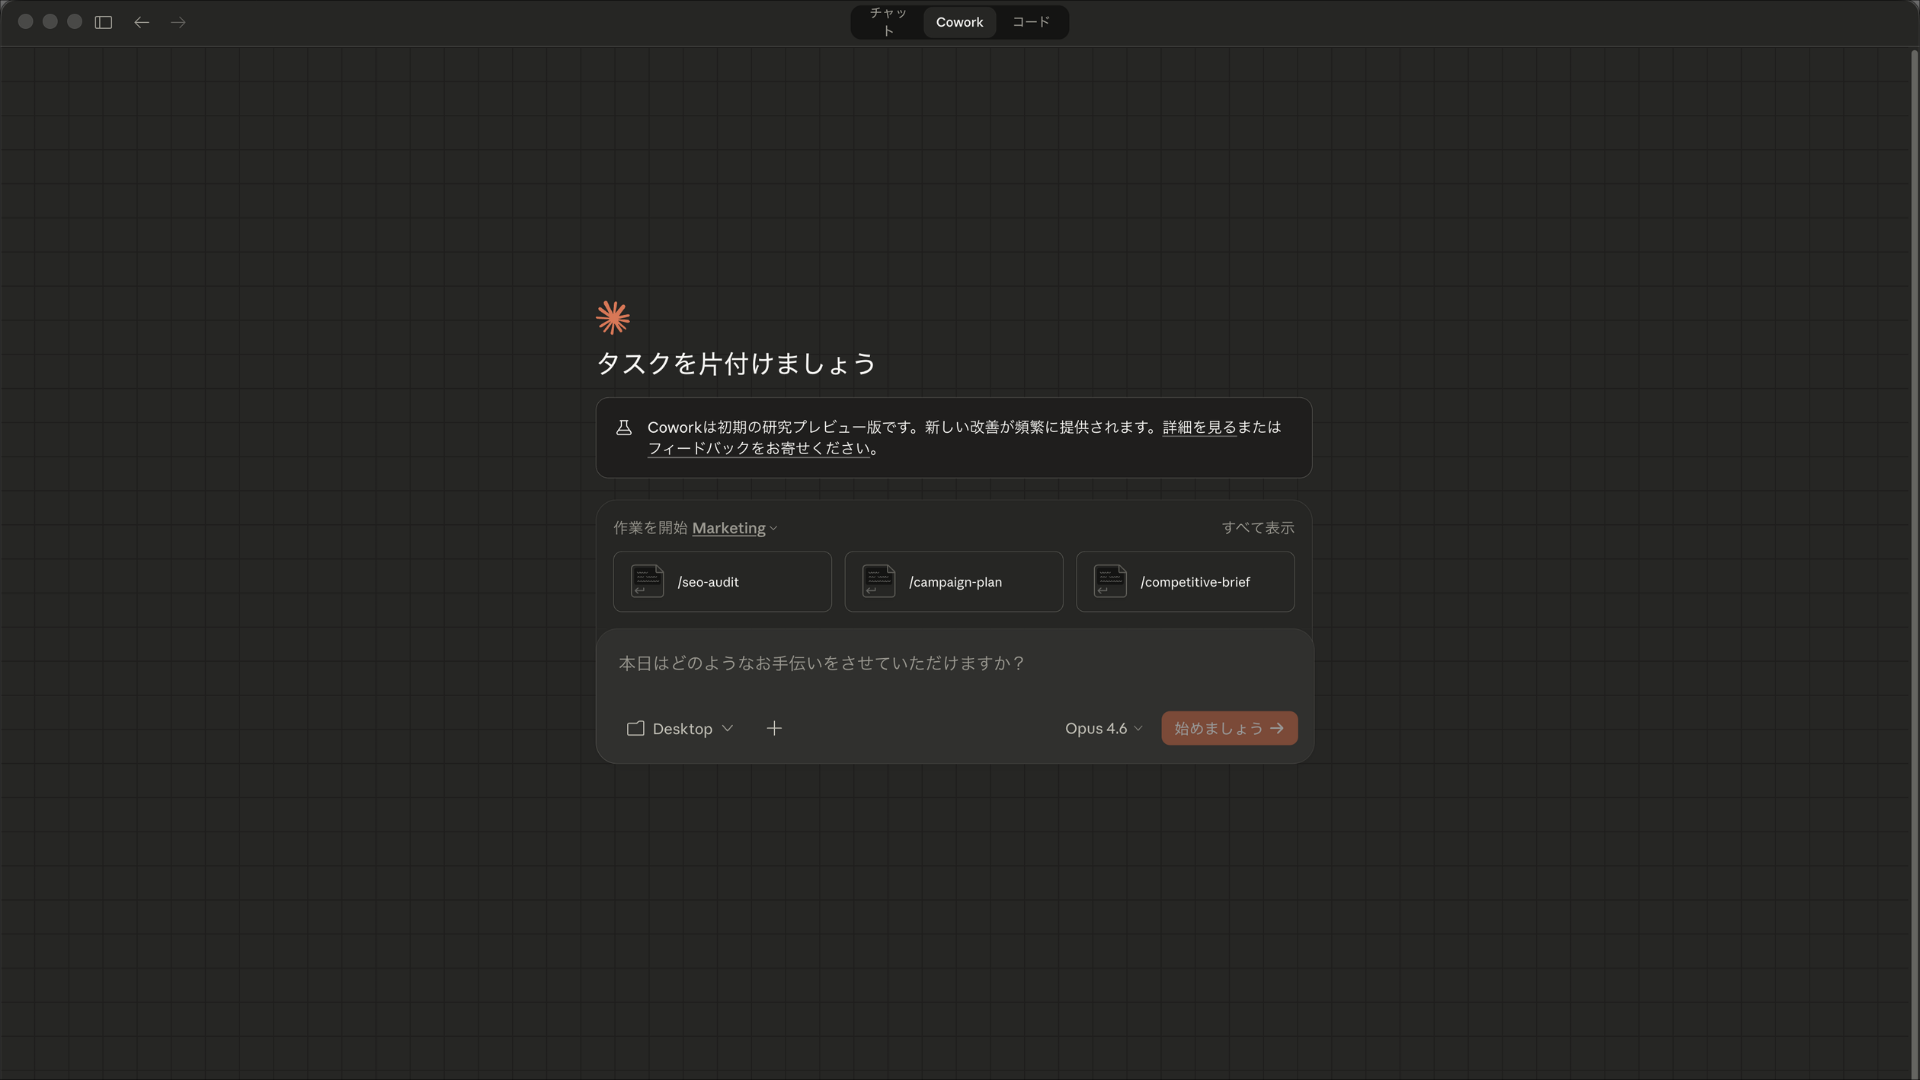The height and width of the screenshot is (1080, 1920).
Task: Toggle the sidebar panel icon
Action: click(x=103, y=22)
